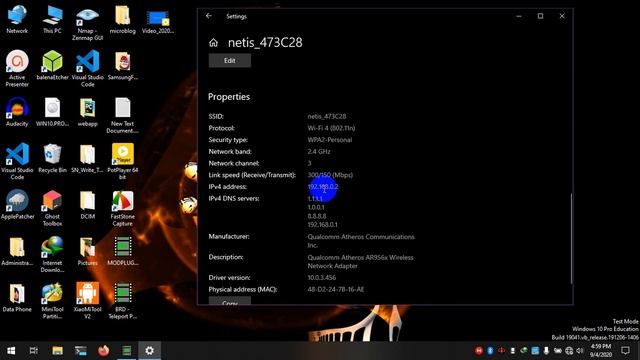
Task: Select the MODPLUG desktop icon
Action: 122,251
